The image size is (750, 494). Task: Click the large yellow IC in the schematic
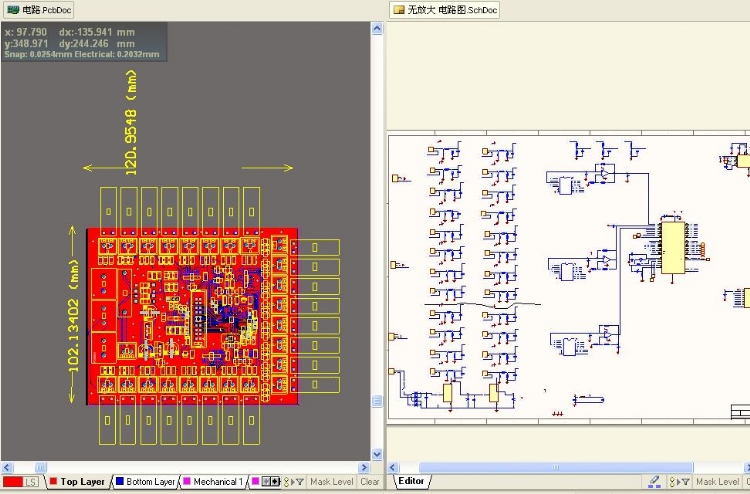pos(673,247)
